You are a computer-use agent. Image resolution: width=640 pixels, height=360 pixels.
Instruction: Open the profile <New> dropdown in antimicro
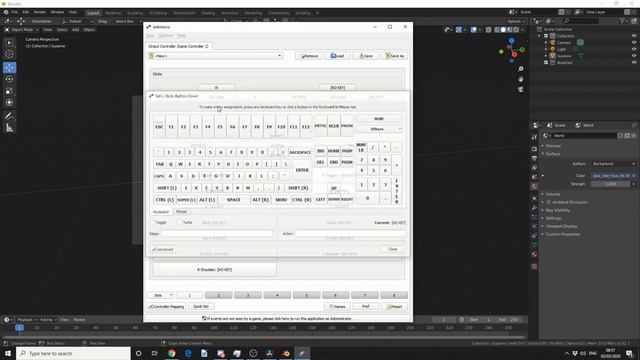[x=216, y=56]
